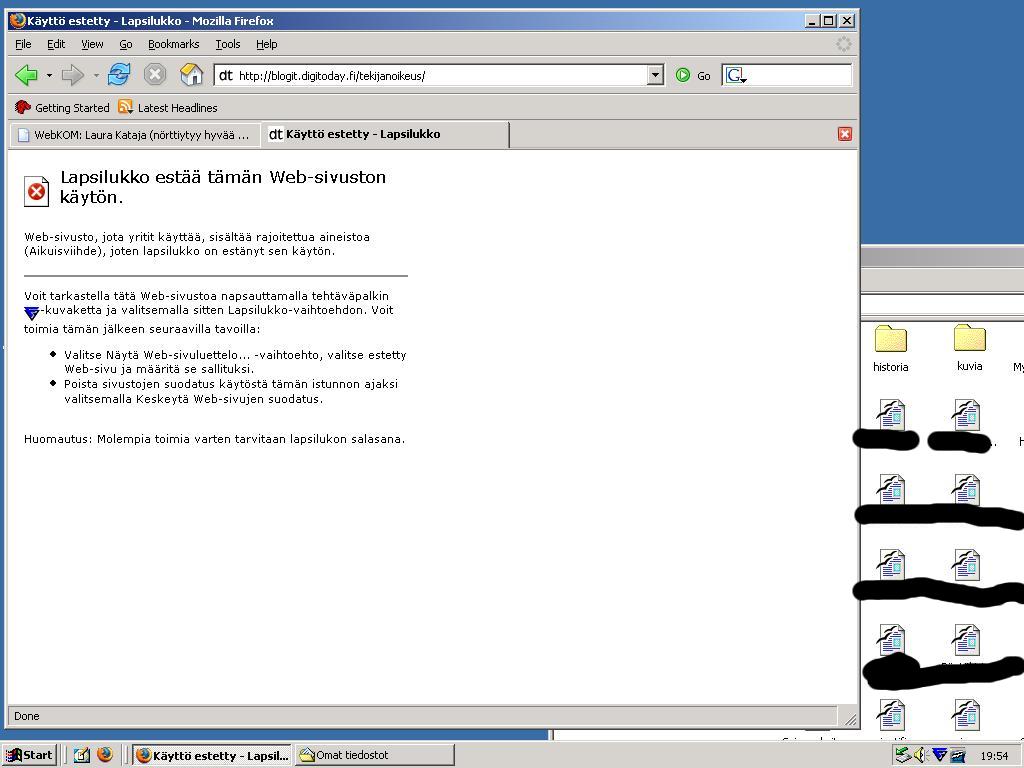1024x768 pixels.
Task: Switch to the WebKOM Laura Kataja tab
Action: coord(134,134)
